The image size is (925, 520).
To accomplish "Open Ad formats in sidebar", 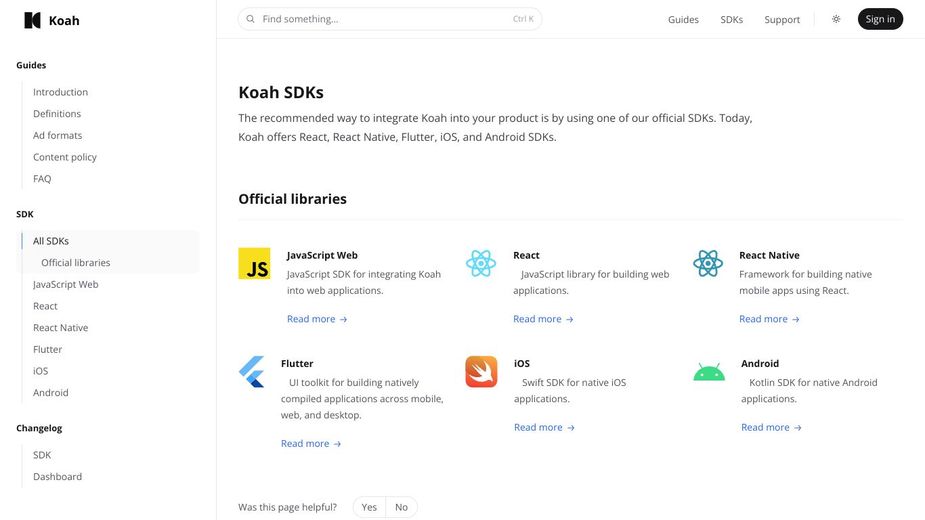I will coord(58,136).
